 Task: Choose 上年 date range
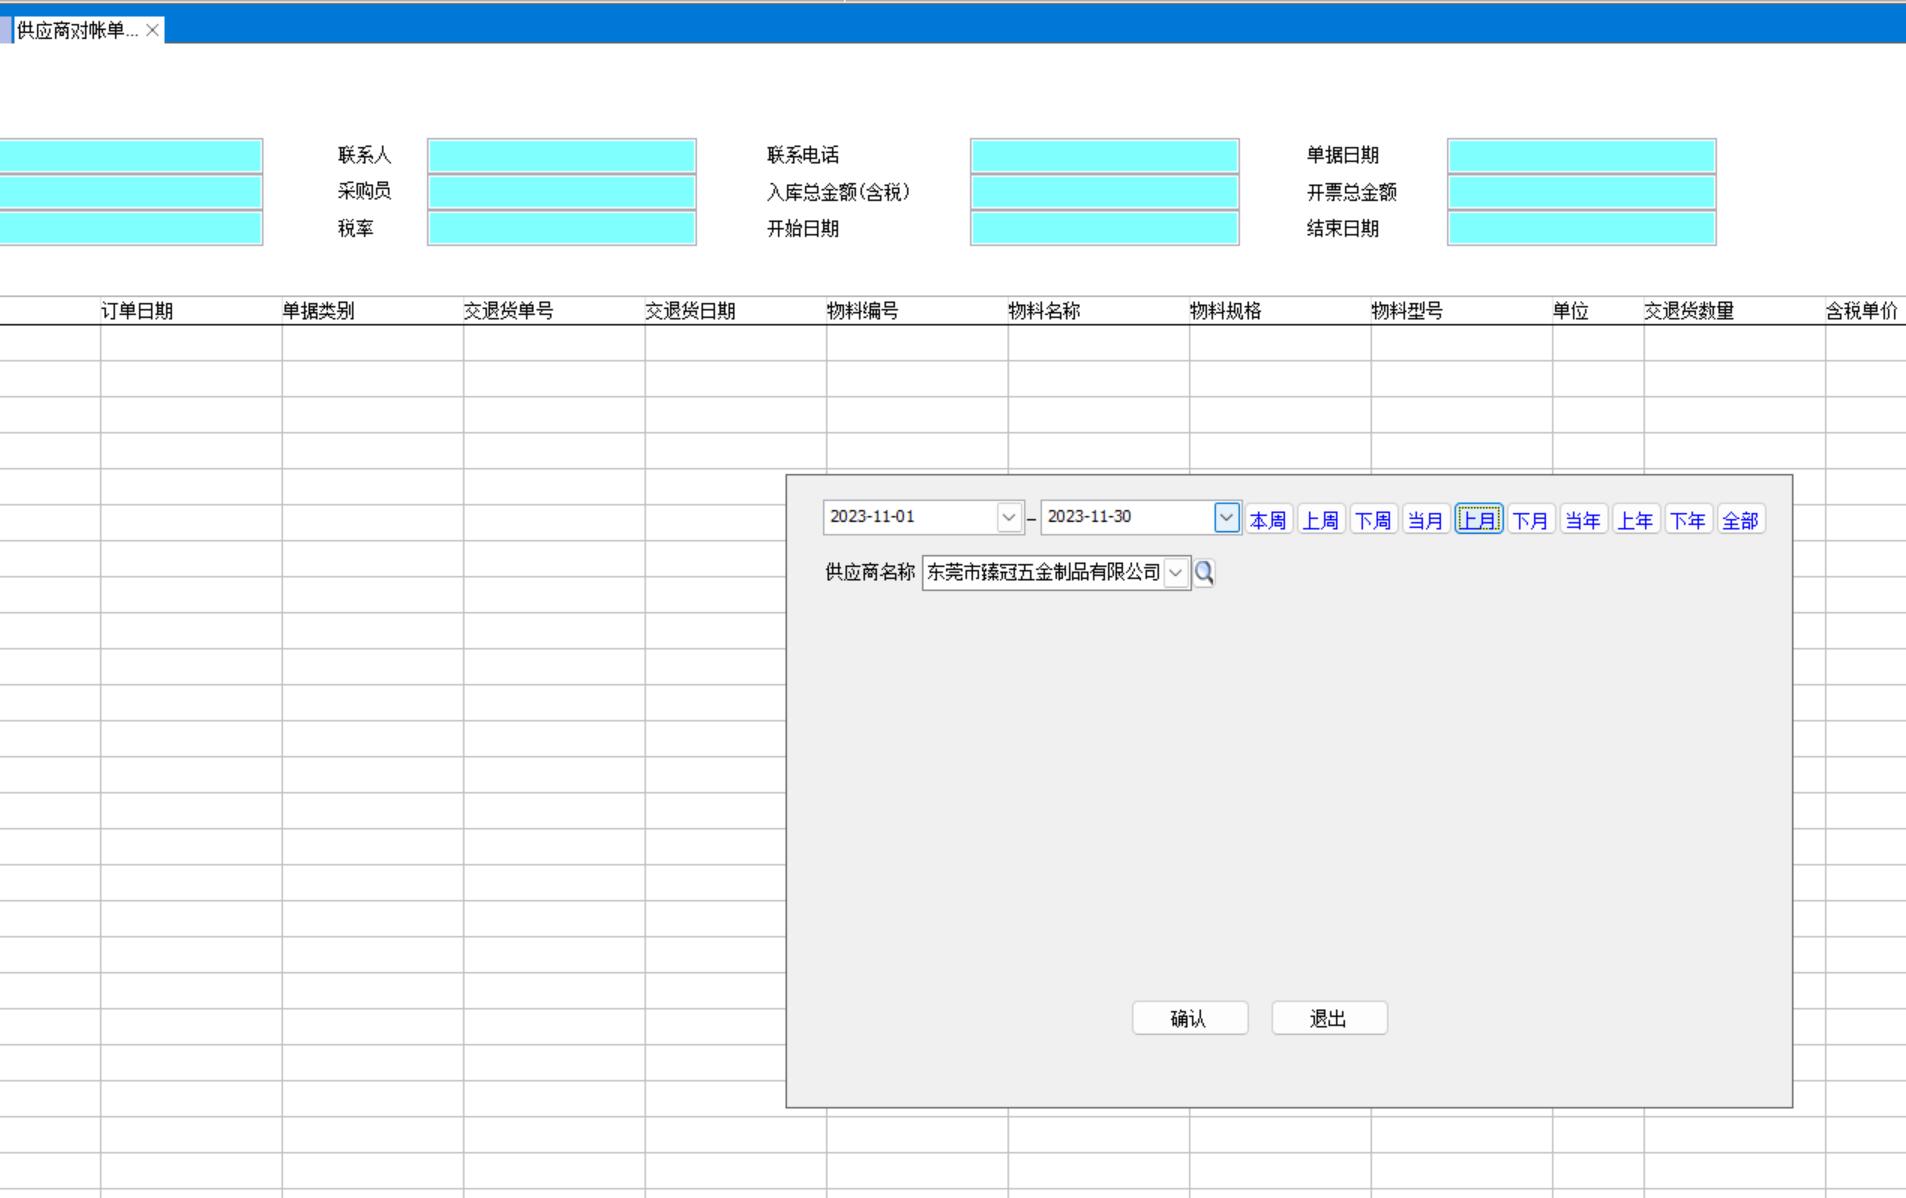point(1635,520)
